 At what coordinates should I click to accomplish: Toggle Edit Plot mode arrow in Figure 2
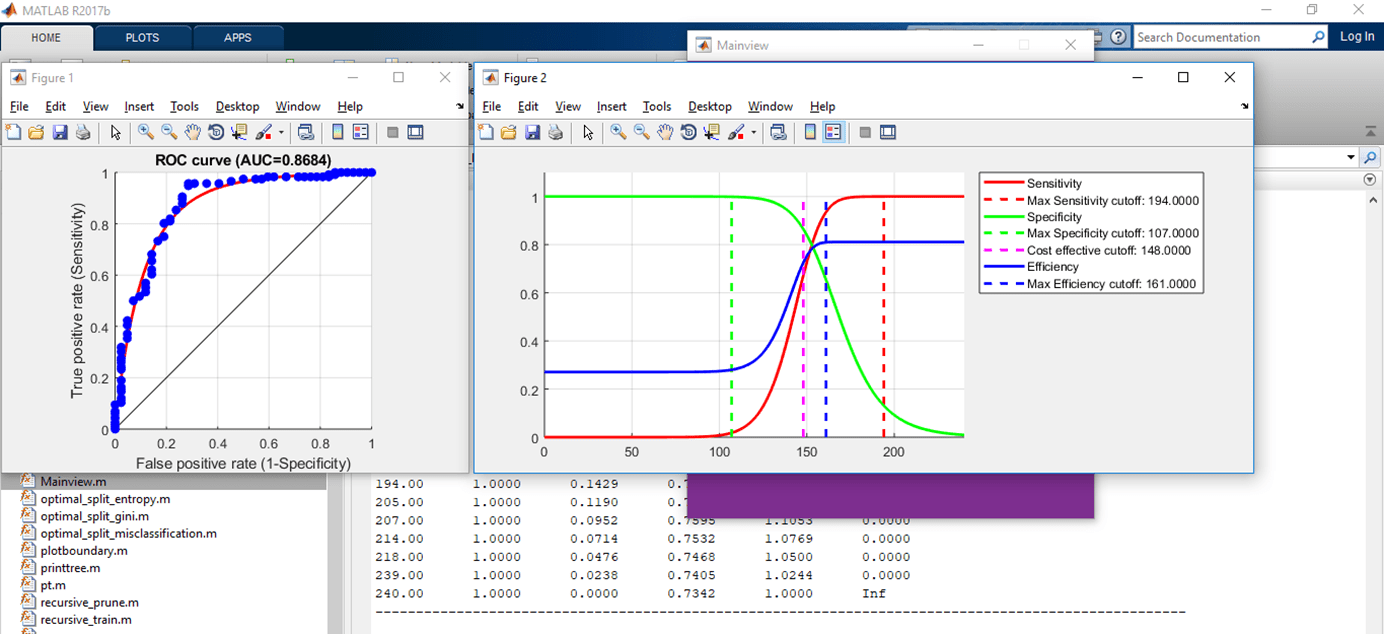coord(587,131)
